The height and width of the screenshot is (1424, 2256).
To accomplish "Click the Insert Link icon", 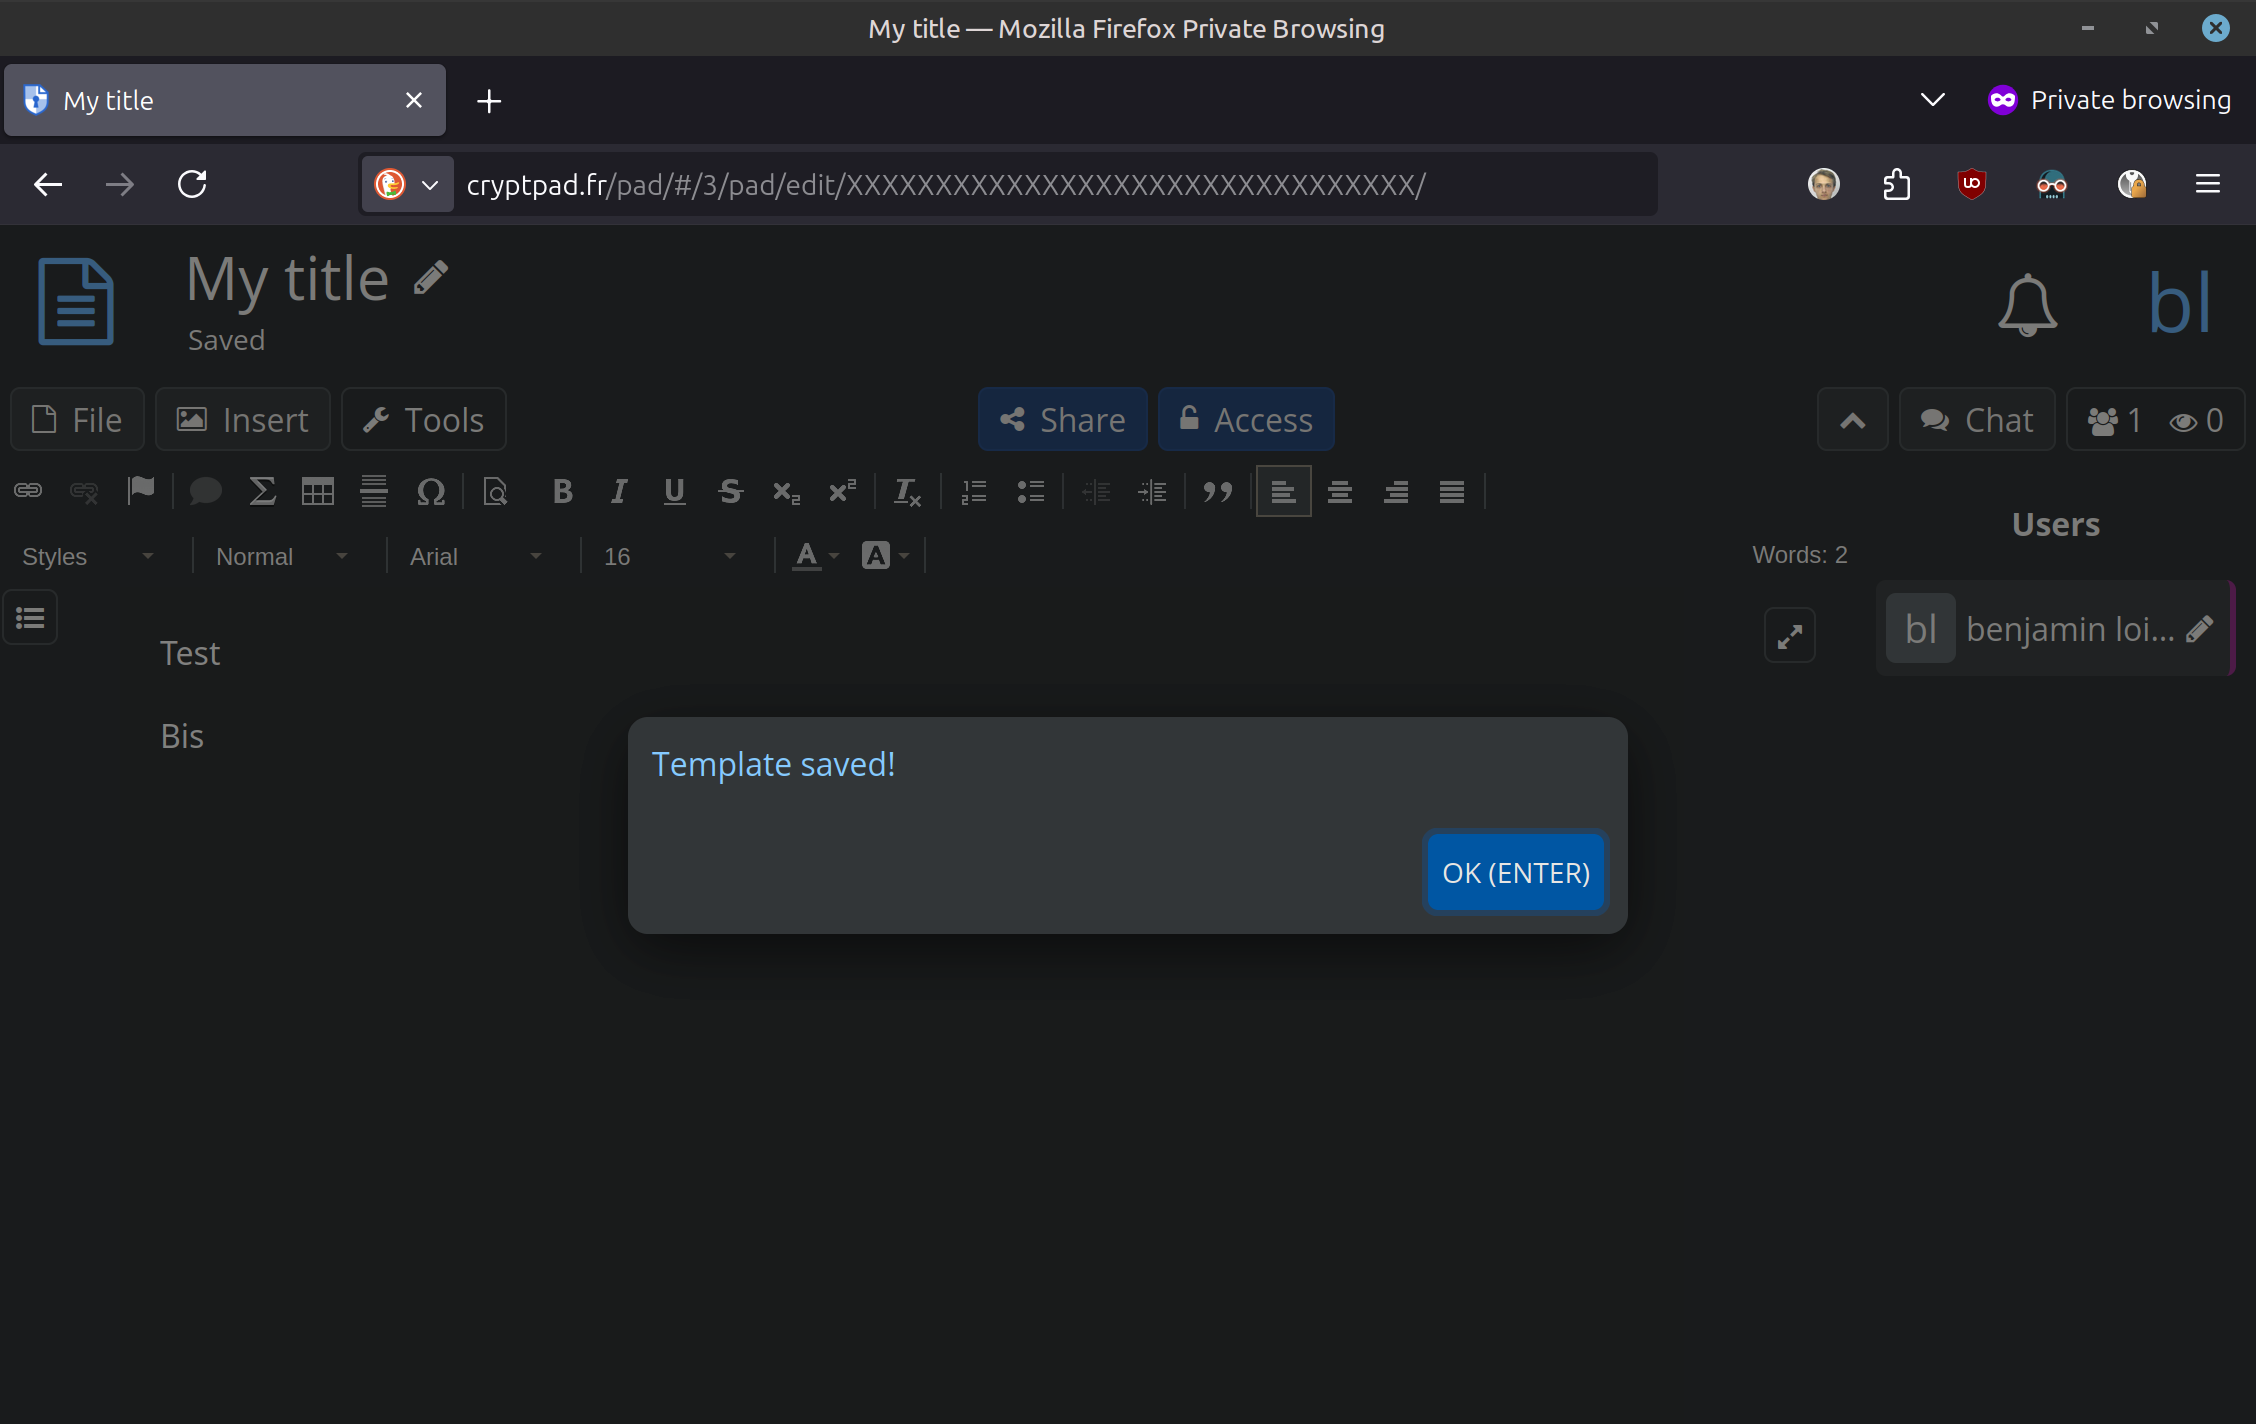I will click(28, 491).
